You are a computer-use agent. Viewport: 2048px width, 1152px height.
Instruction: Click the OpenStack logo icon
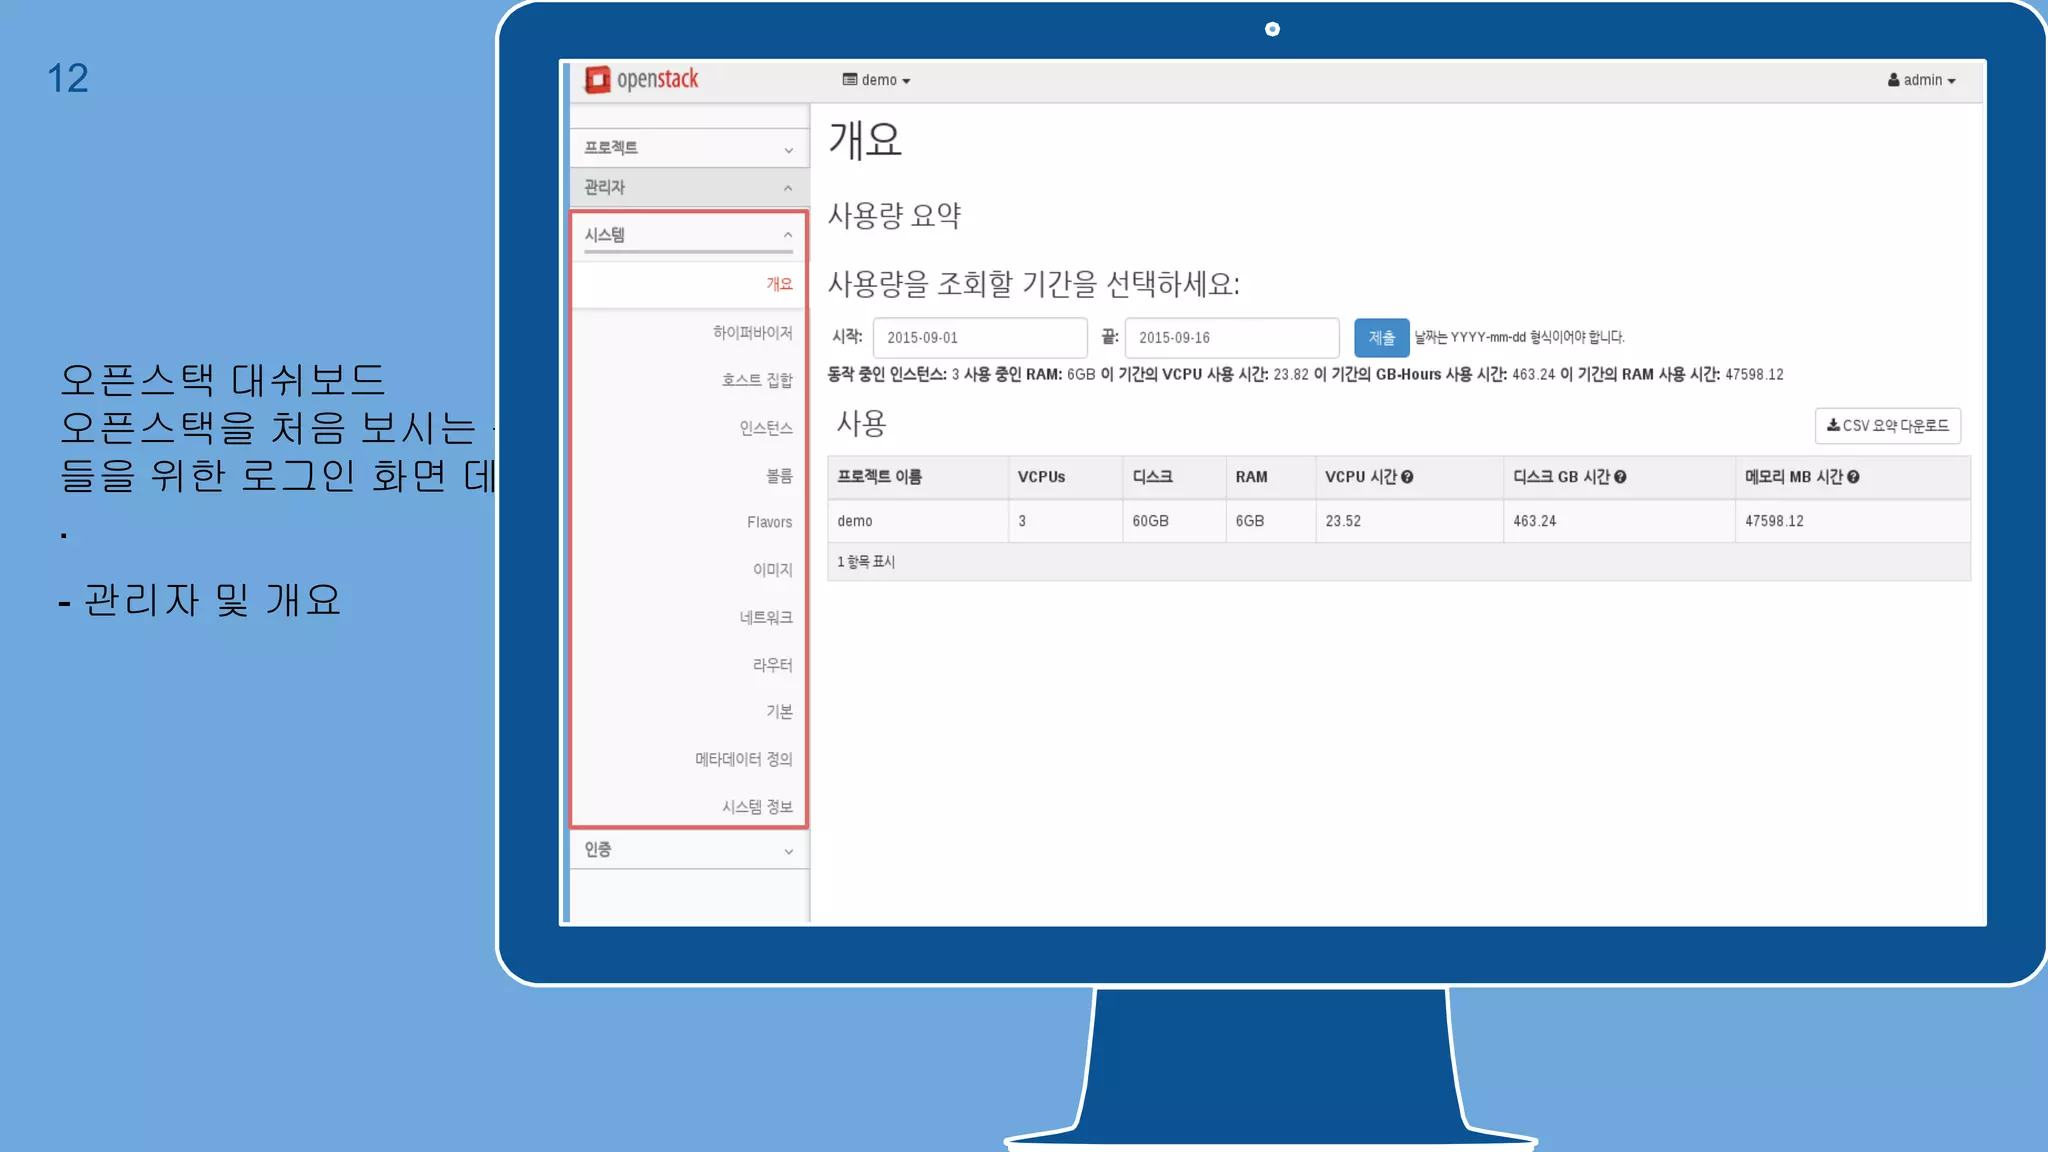[597, 80]
